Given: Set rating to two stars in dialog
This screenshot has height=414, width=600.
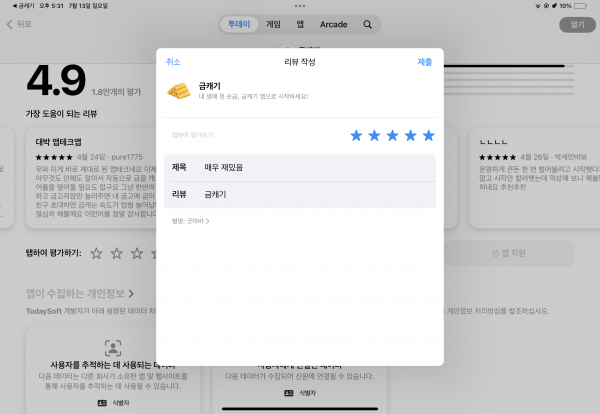Looking at the screenshot, I should 374,135.
